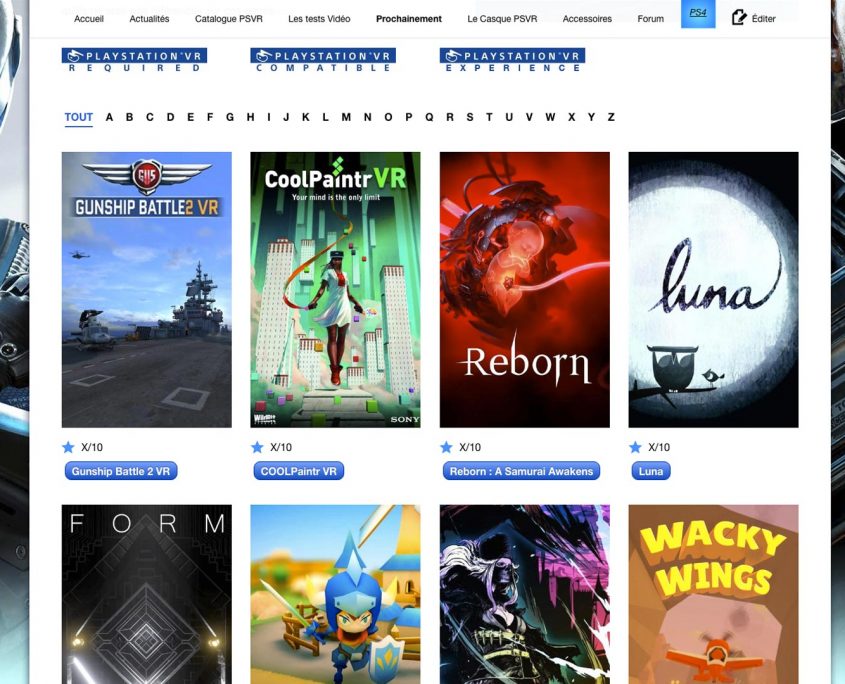Open the Accessoires menu item
Viewport: 845px width, 684px height.
(x=587, y=19)
